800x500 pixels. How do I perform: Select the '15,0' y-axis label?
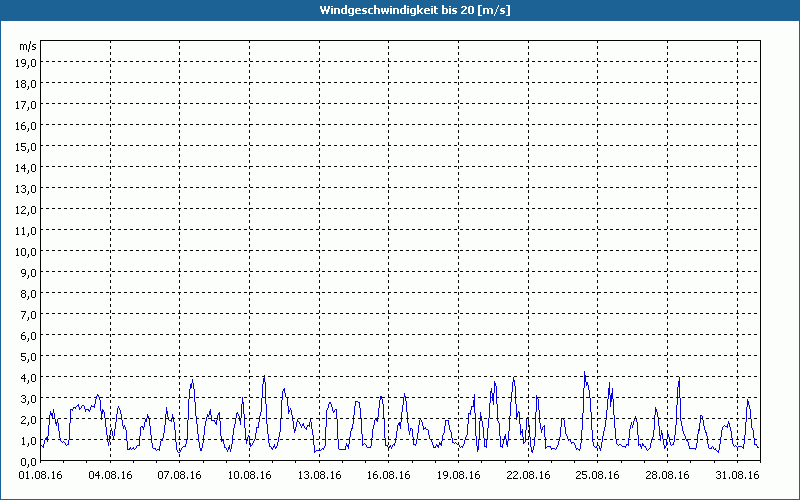click(x=26, y=147)
